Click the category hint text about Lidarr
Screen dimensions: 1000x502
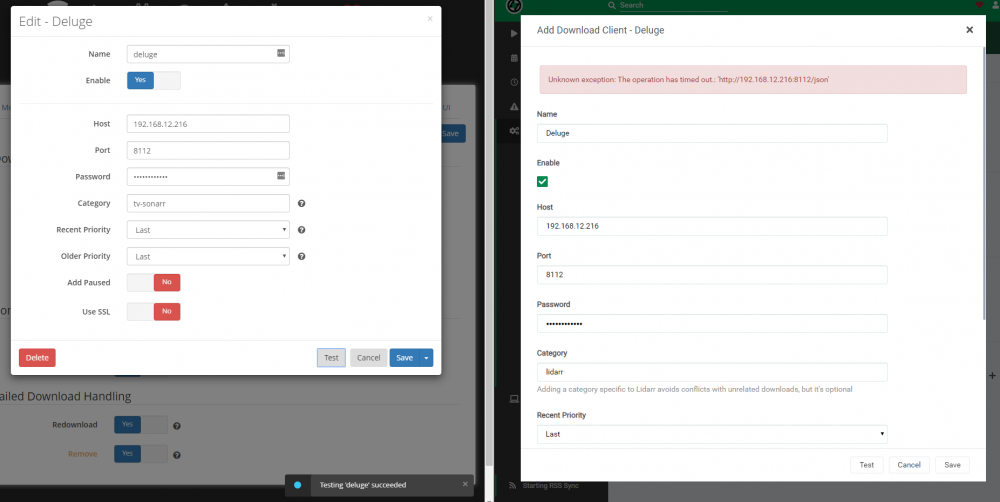(x=695, y=389)
